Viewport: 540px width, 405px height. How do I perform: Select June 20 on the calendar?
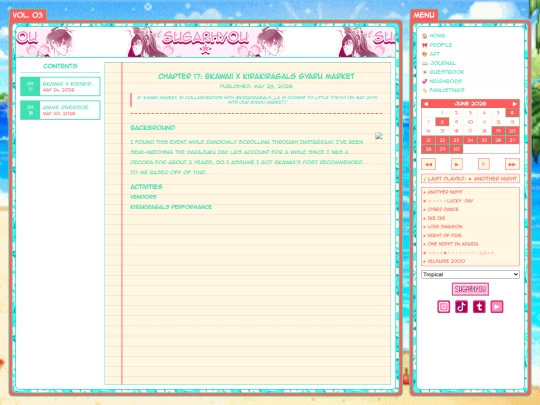tap(512, 131)
